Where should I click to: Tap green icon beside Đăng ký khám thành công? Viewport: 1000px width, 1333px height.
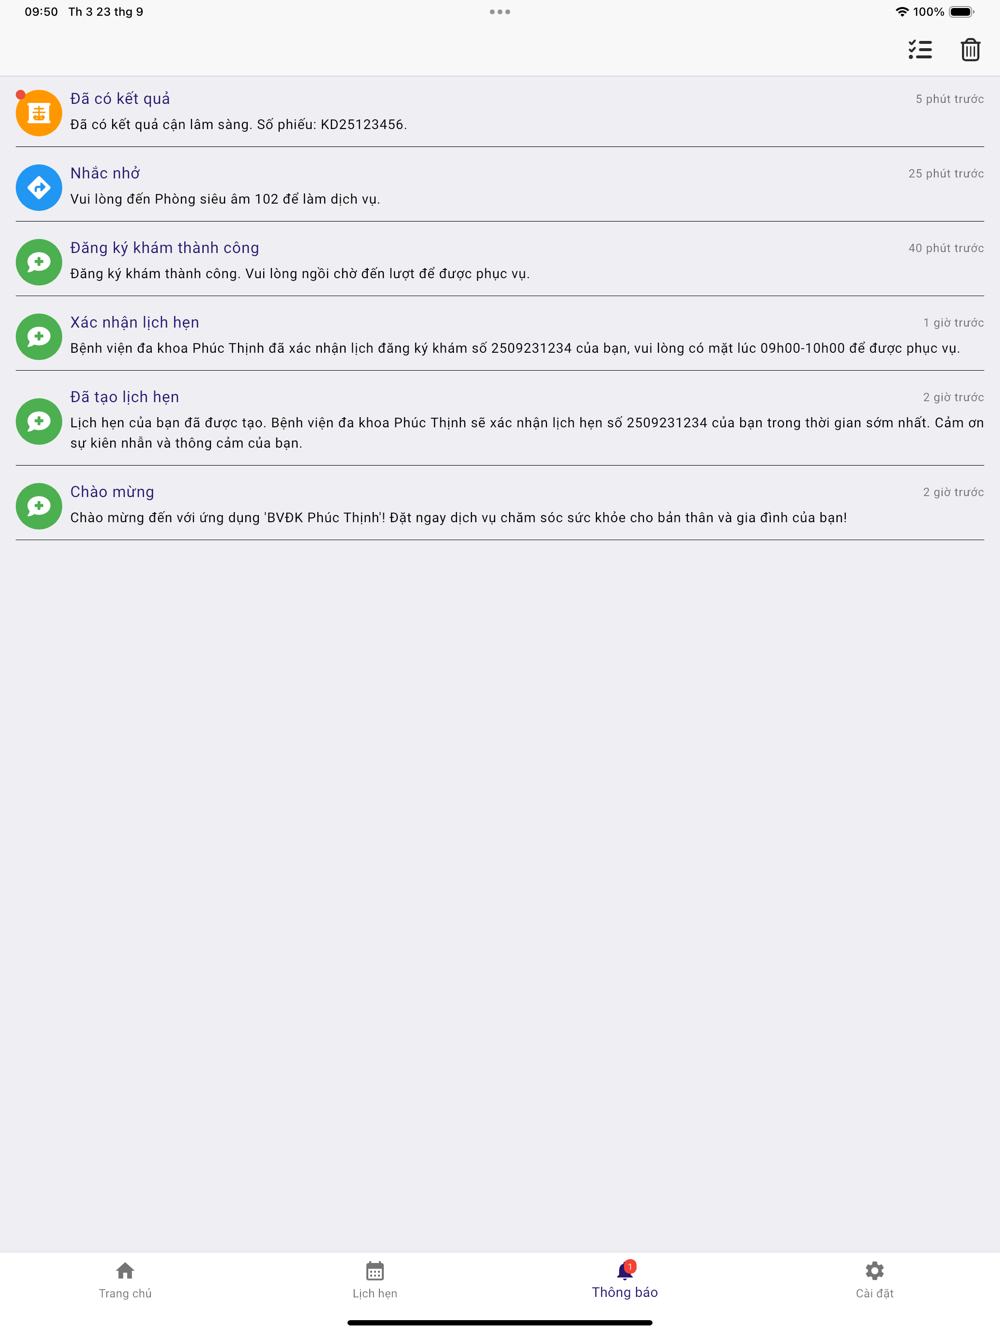39,262
